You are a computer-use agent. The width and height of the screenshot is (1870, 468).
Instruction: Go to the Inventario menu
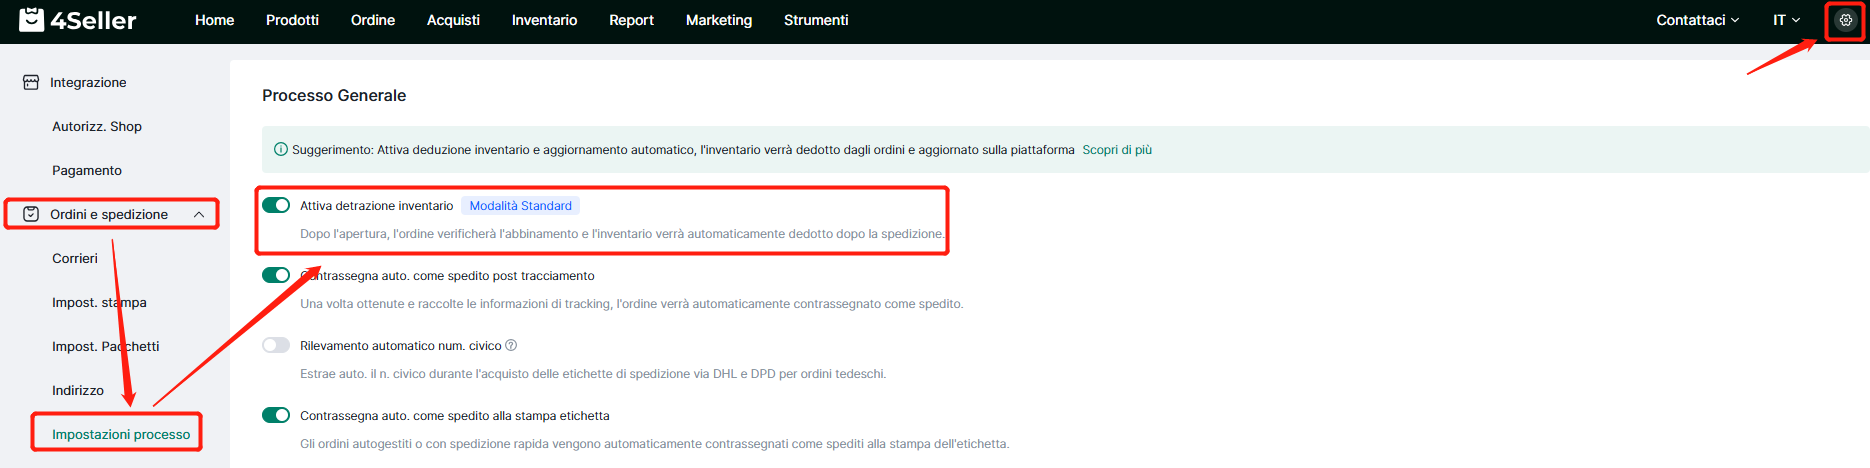[x=544, y=20]
